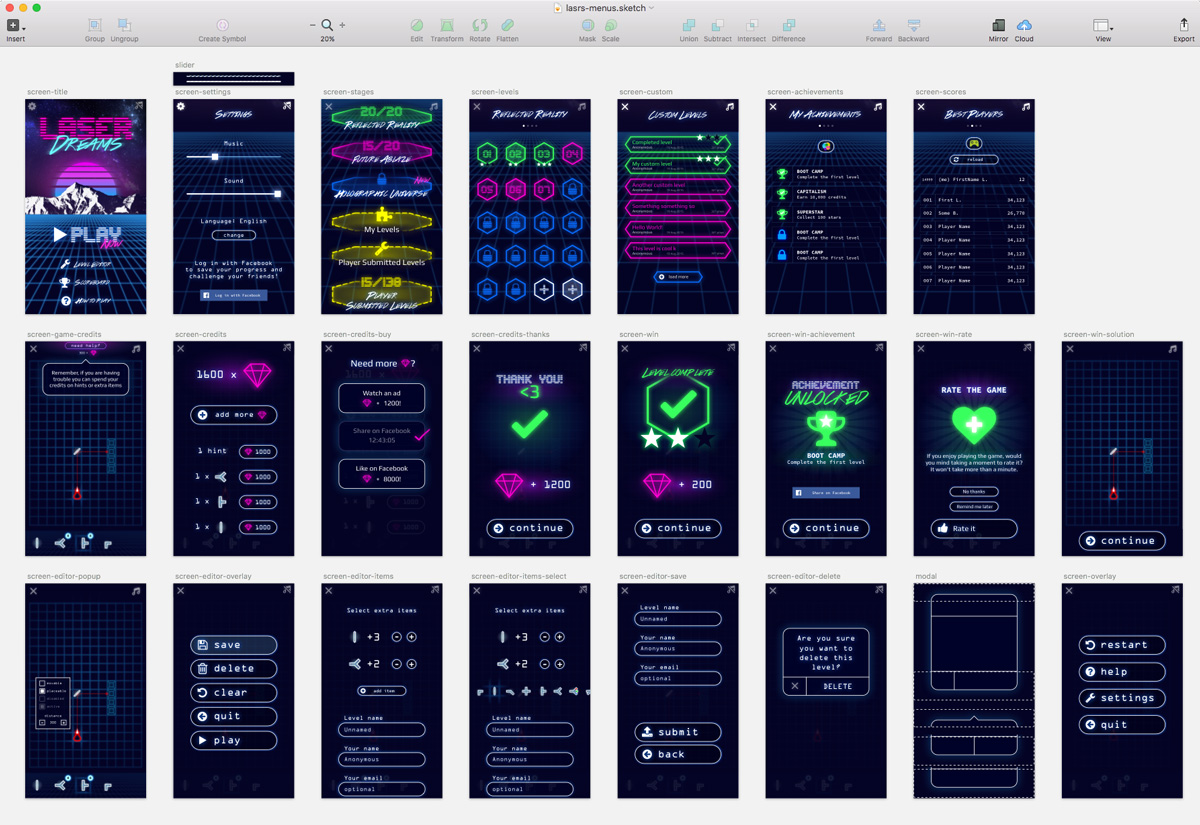This screenshot has height=825, width=1200.
Task: Apply the Union boolean operation
Action: (689, 25)
